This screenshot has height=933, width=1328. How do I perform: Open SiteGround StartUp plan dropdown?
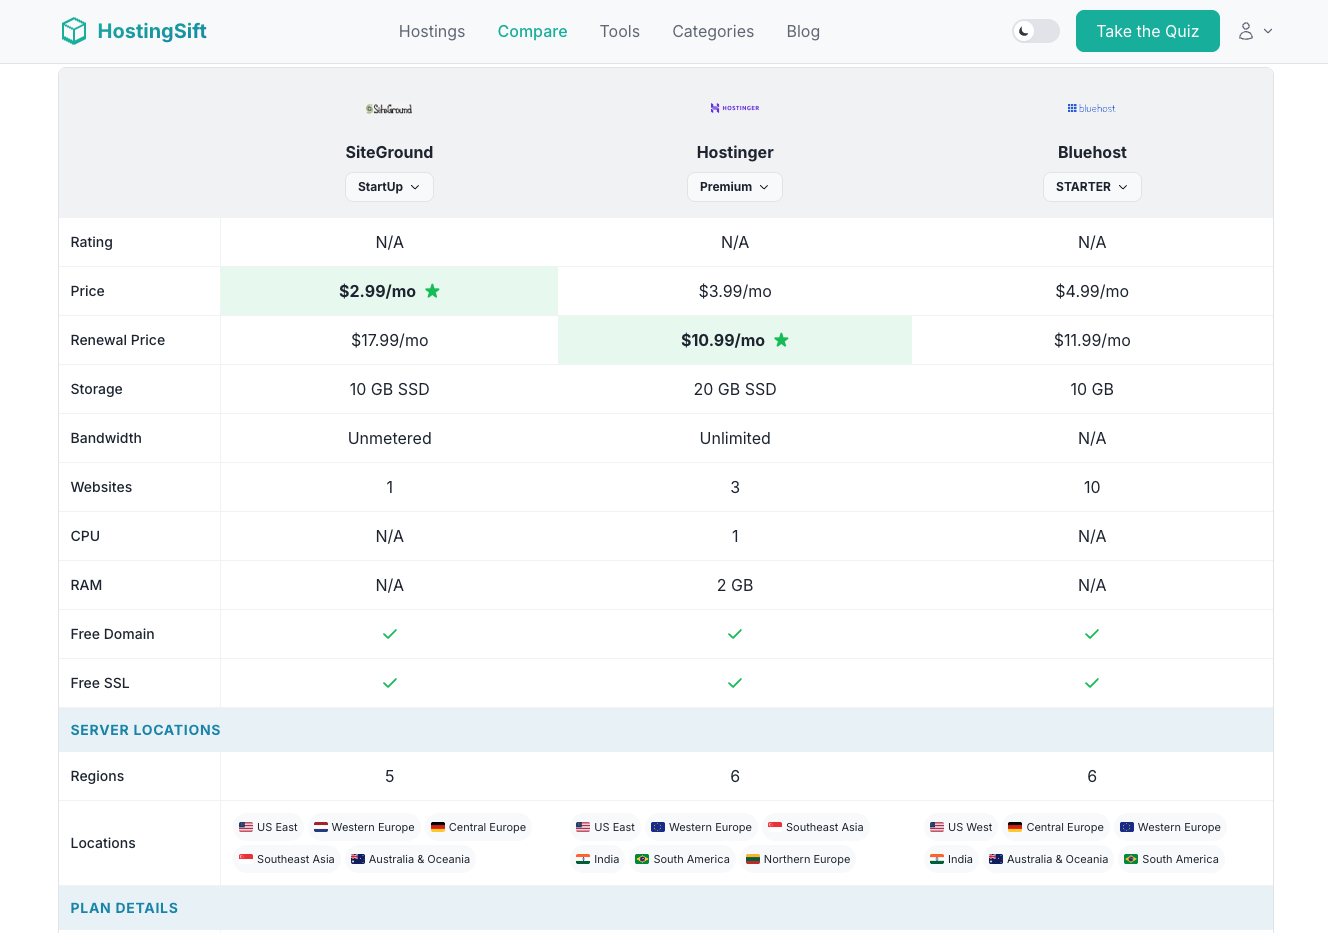(389, 187)
